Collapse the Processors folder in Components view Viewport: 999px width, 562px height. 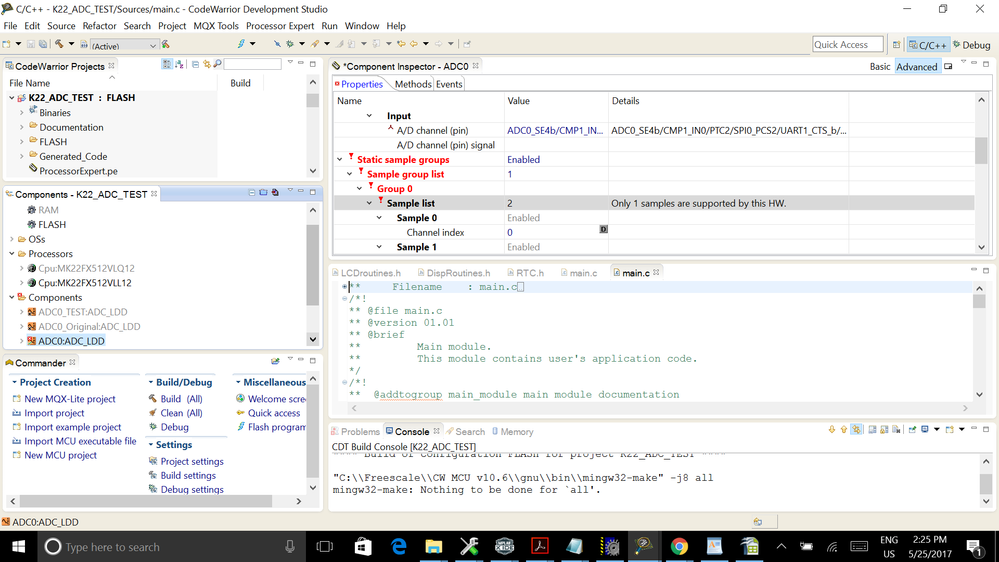pos(12,254)
